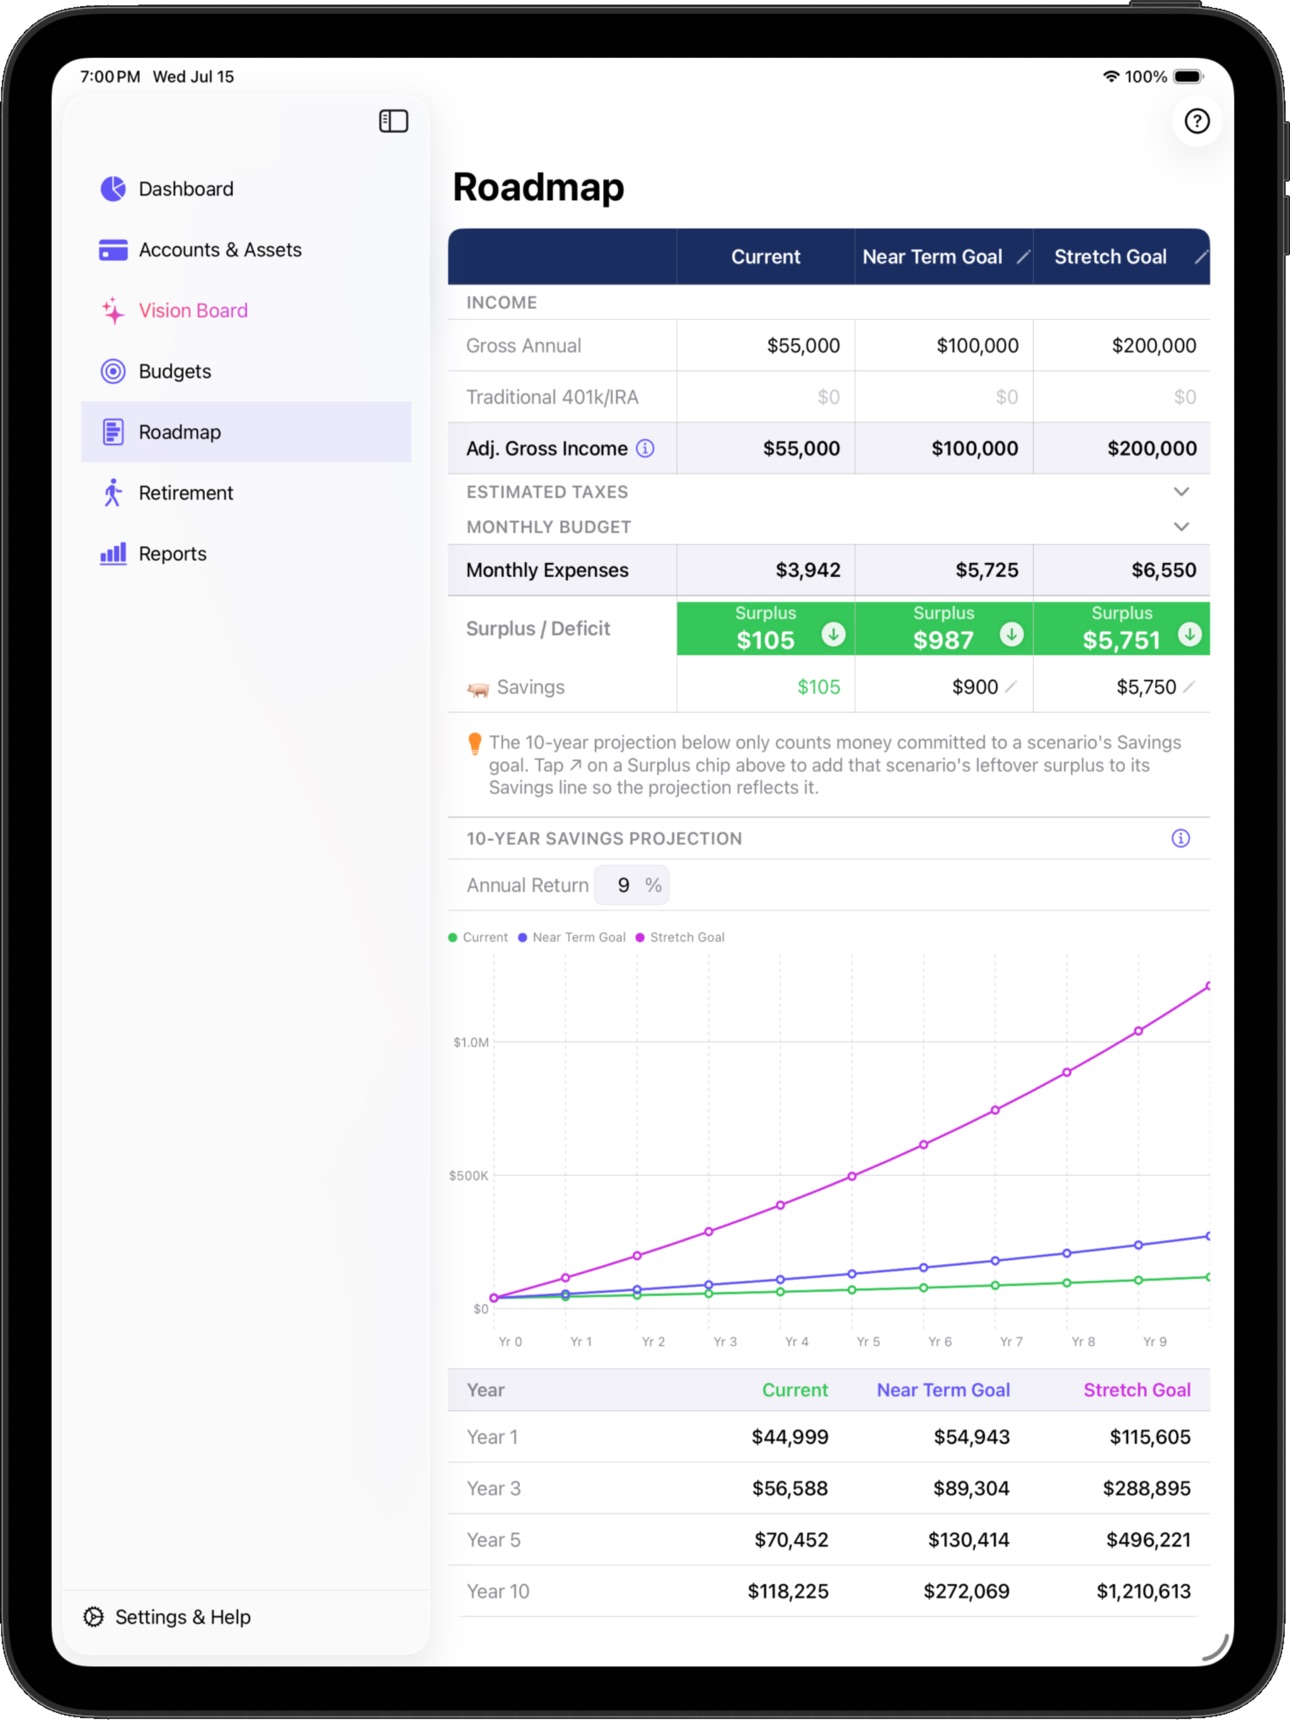Expand the Estimated Taxes section

(1181, 492)
